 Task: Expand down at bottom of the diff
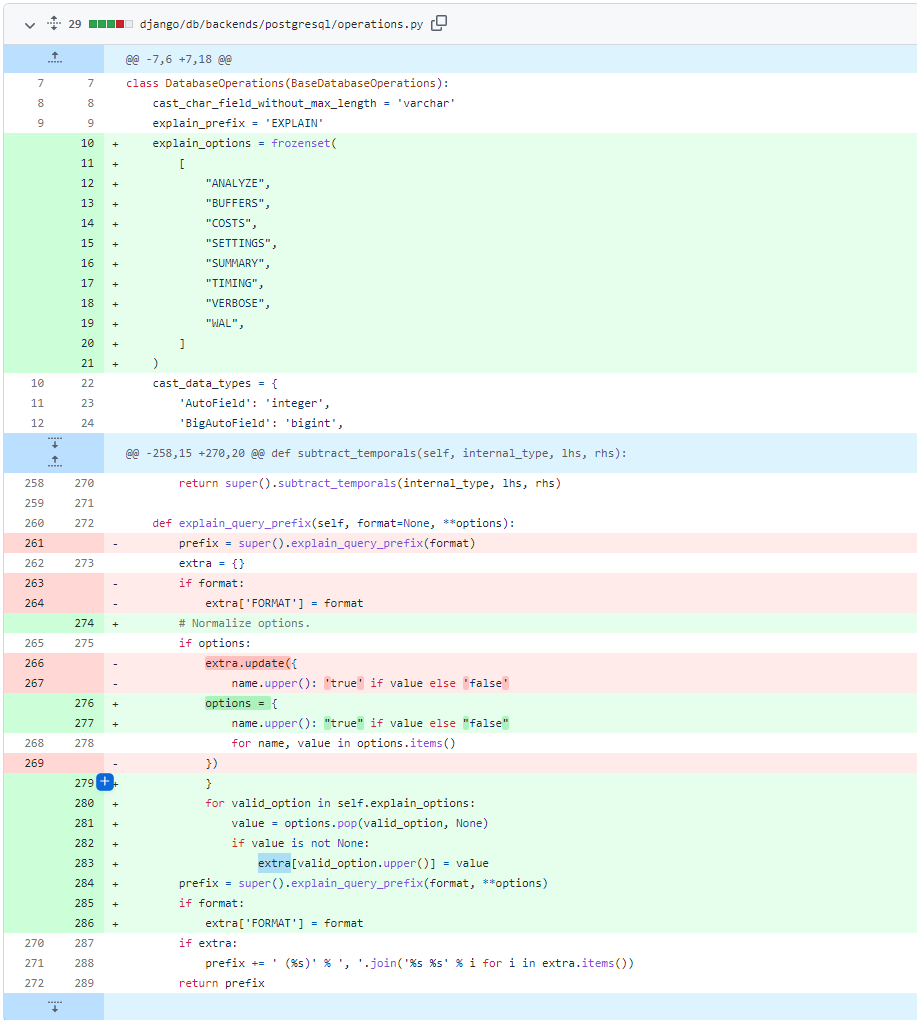(54, 1005)
